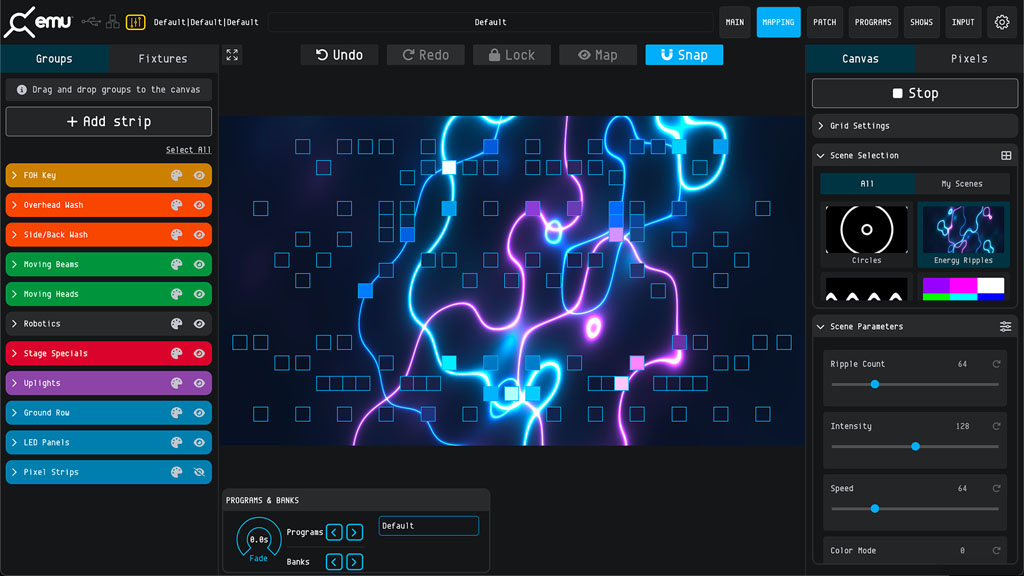This screenshot has width=1024, height=576.
Task: Switch to the Pixels tab
Action: coord(968,59)
